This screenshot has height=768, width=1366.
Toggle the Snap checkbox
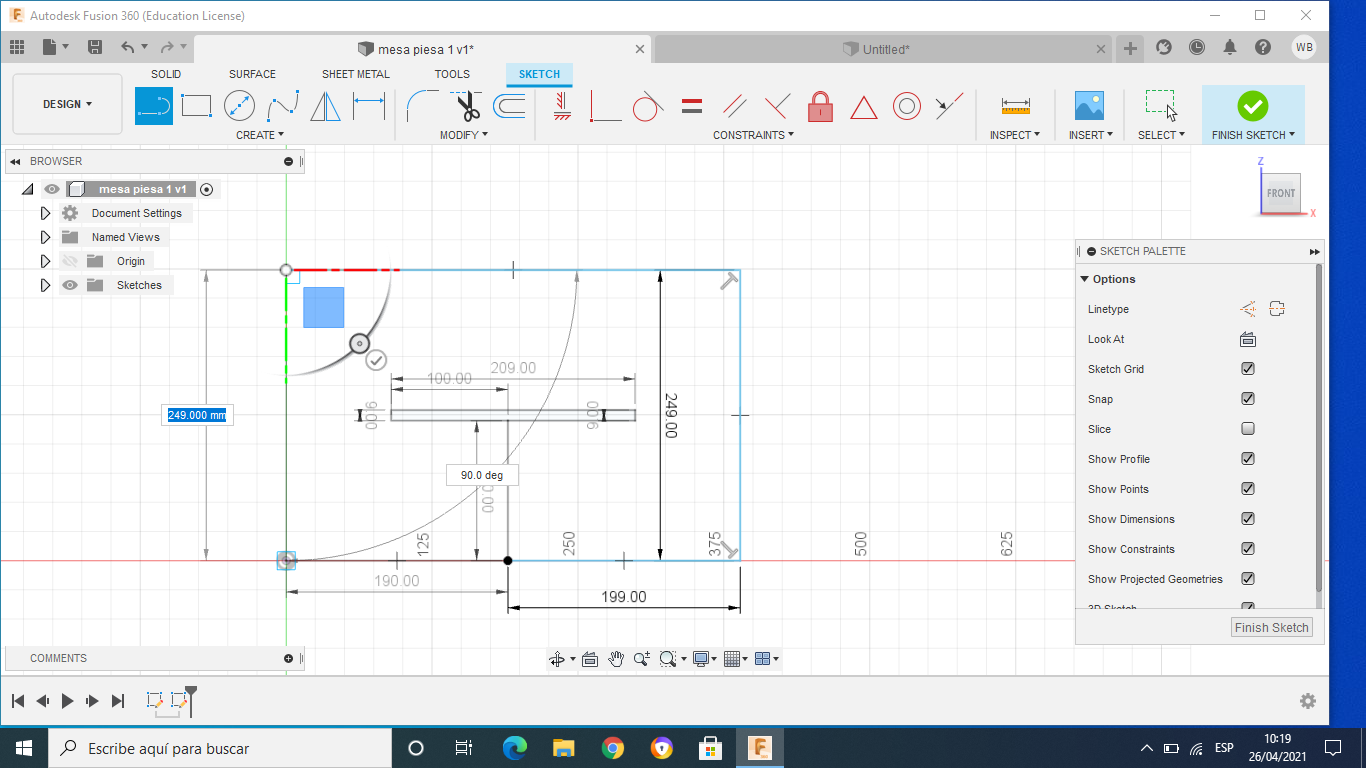pos(1248,399)
